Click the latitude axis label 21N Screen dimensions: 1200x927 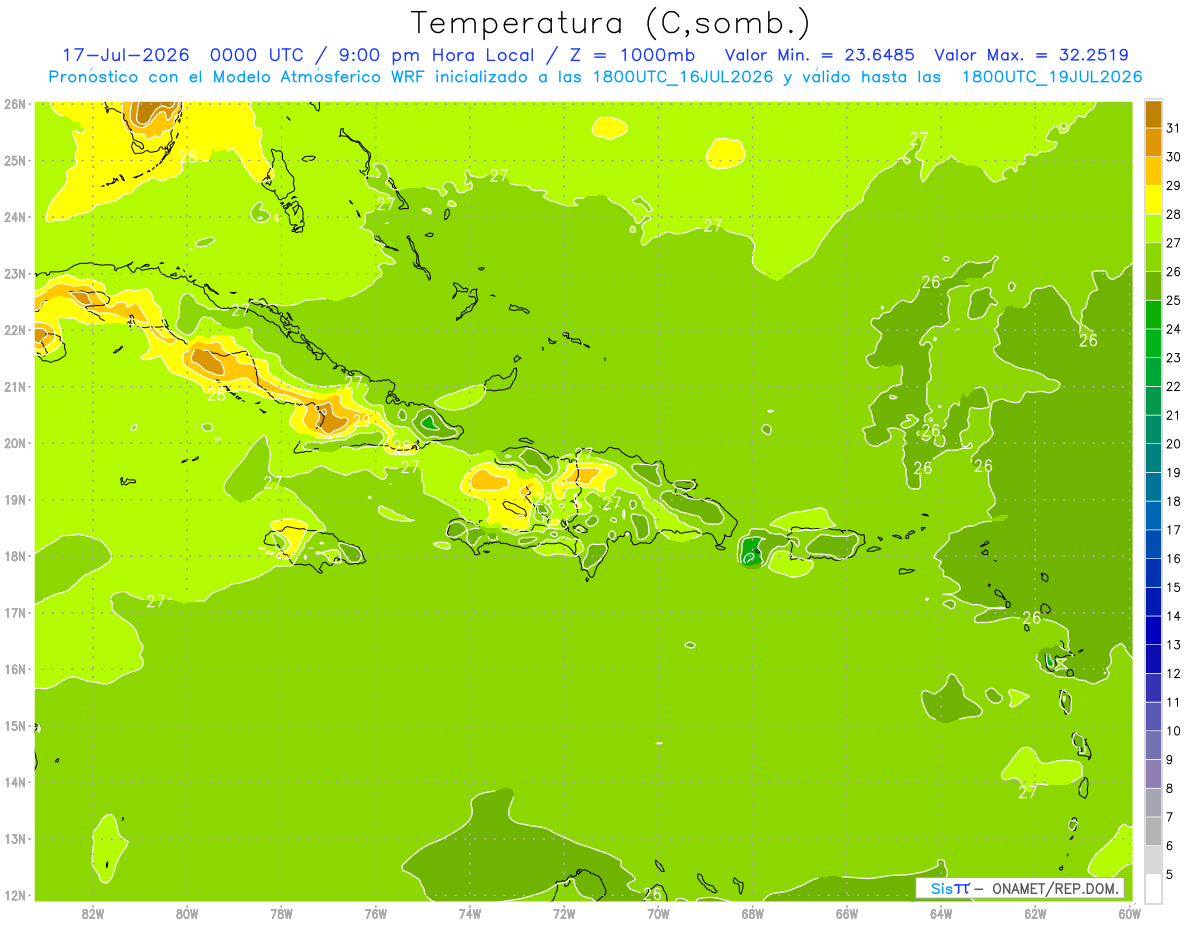[x=15, y=386]
